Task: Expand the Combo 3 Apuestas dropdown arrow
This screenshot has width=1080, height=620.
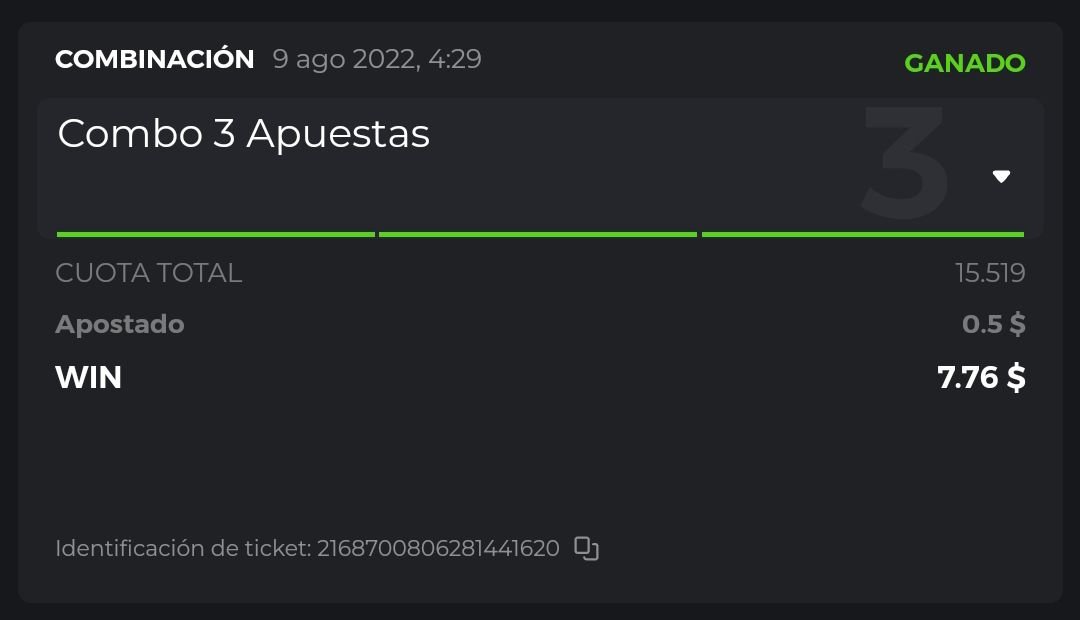Action: [x=1001, y=177]
